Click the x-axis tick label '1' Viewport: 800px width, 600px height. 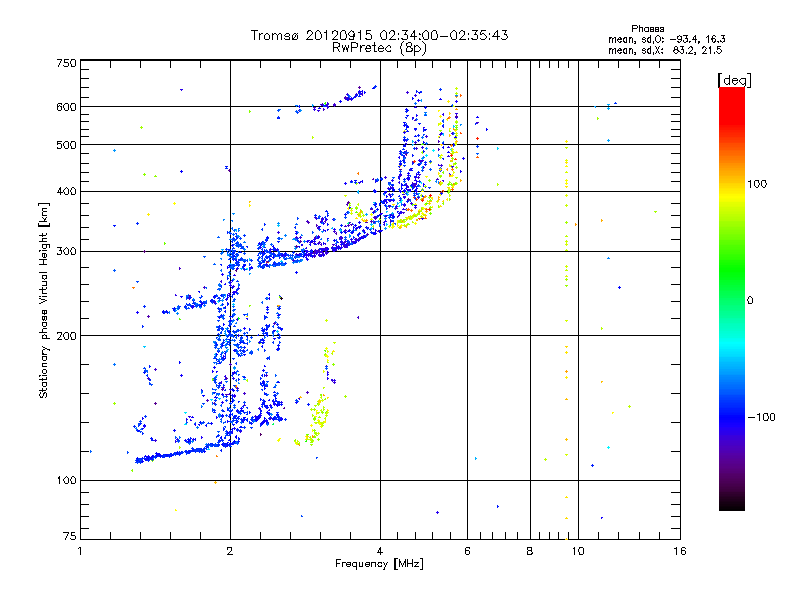click(80, 551)
